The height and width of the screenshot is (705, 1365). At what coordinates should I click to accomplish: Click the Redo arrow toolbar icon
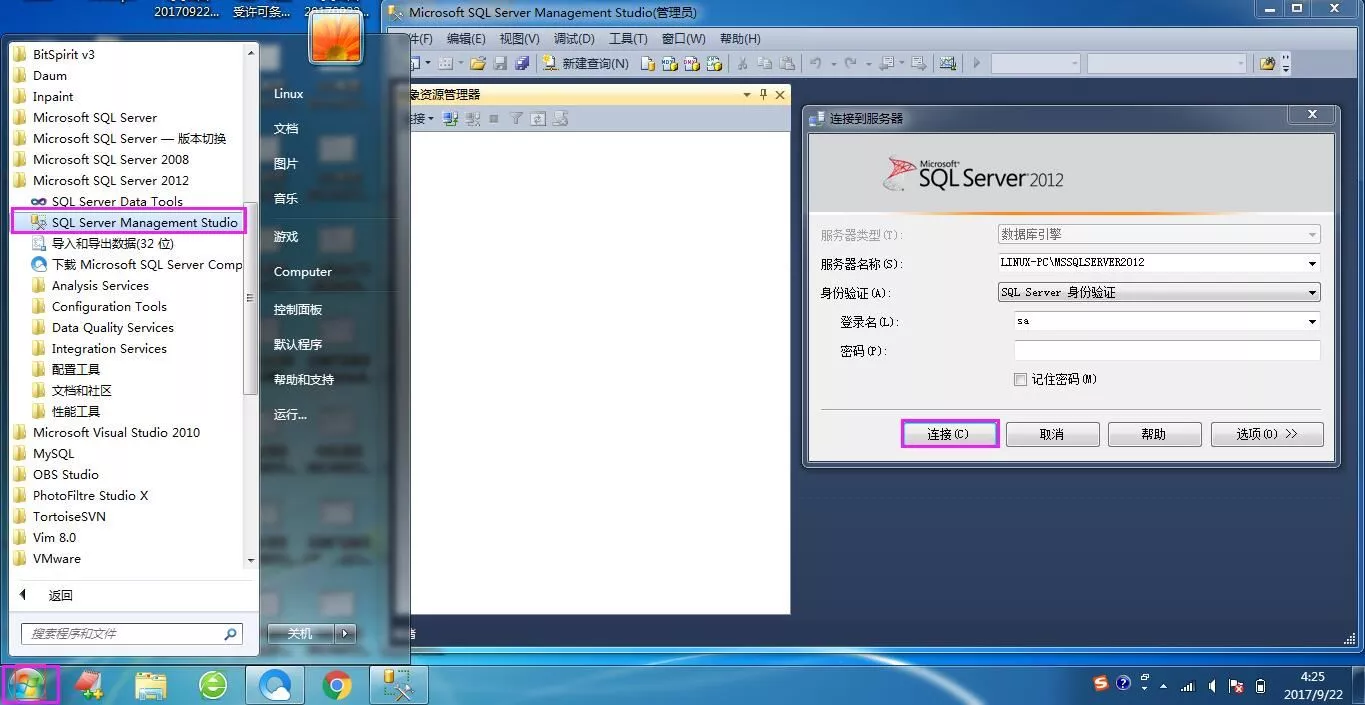850,63
